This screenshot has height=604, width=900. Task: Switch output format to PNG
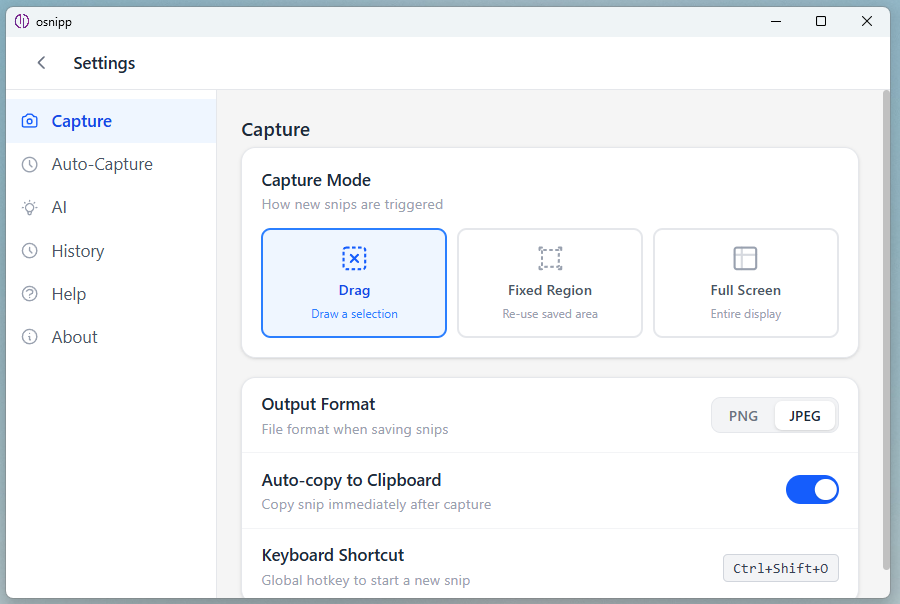(x=743, y=415)
